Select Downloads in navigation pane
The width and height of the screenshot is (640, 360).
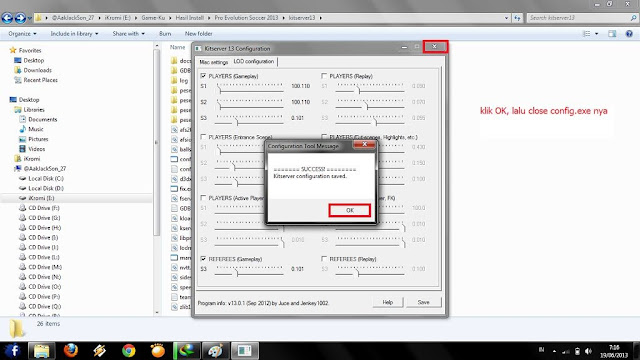(x=37, y=70)
